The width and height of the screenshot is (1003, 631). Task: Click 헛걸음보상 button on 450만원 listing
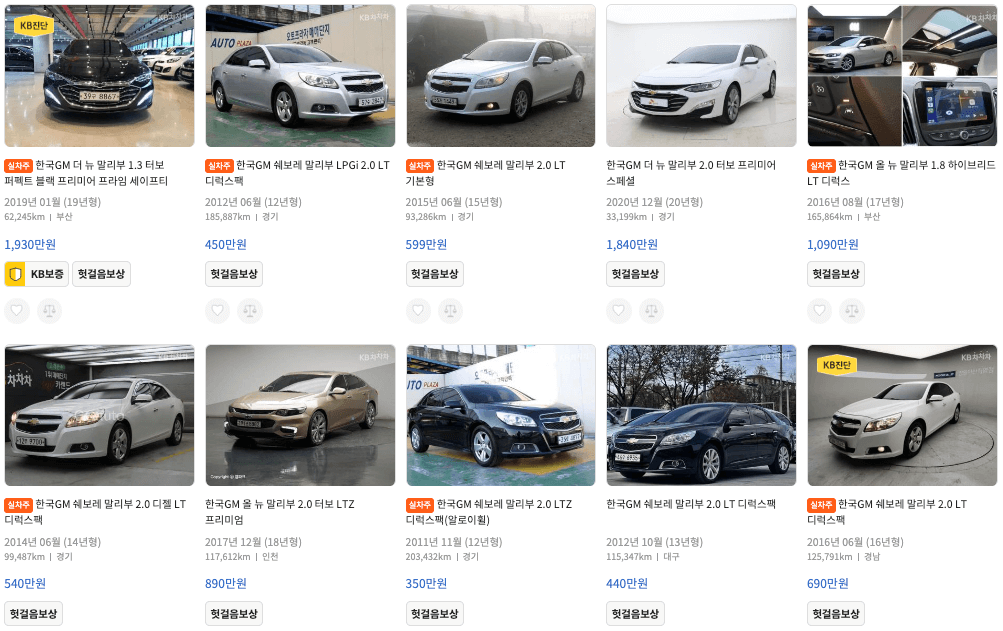coord(234,274)
